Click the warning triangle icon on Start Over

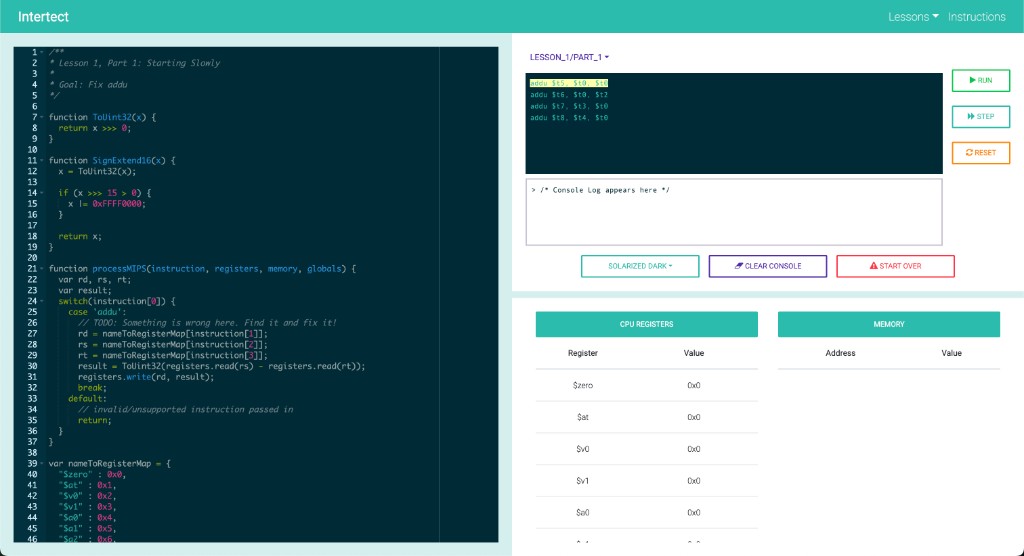point(873,266)
